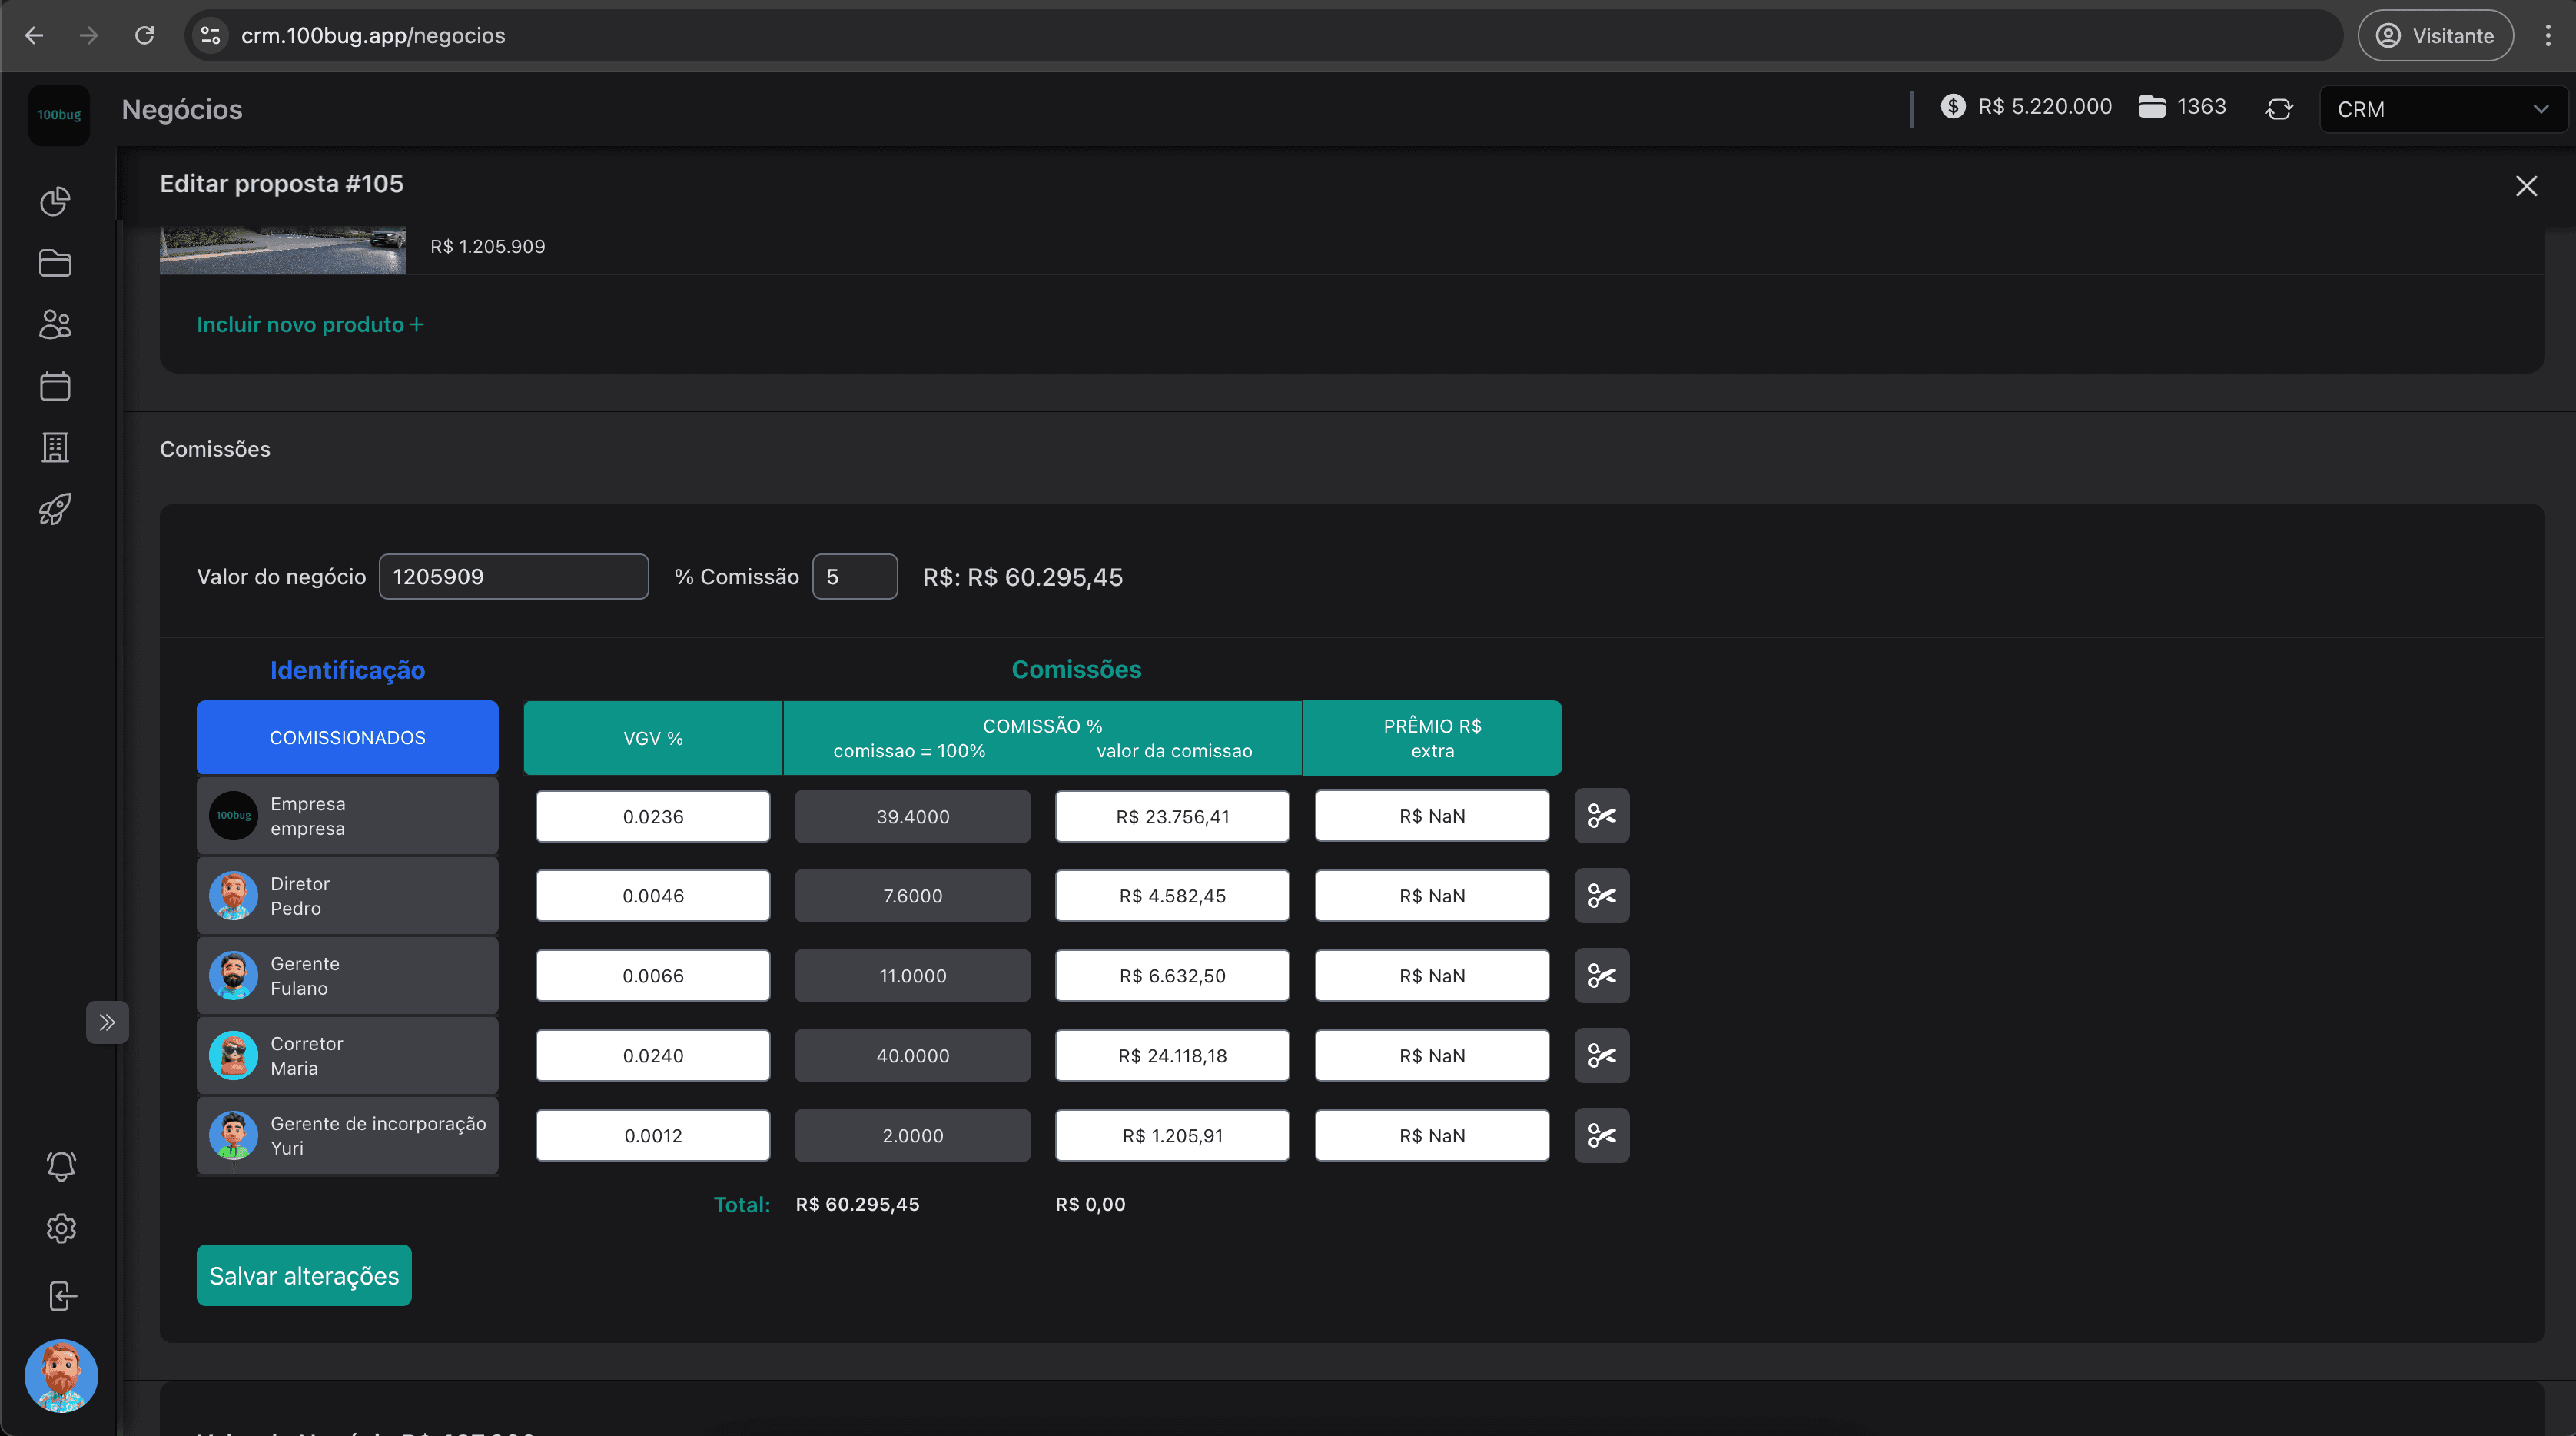Image resolution: width=2576 pixels, height=1436 pixels.
Task: Close the Editar proposta #105 panel
Action: (2526, 186)
